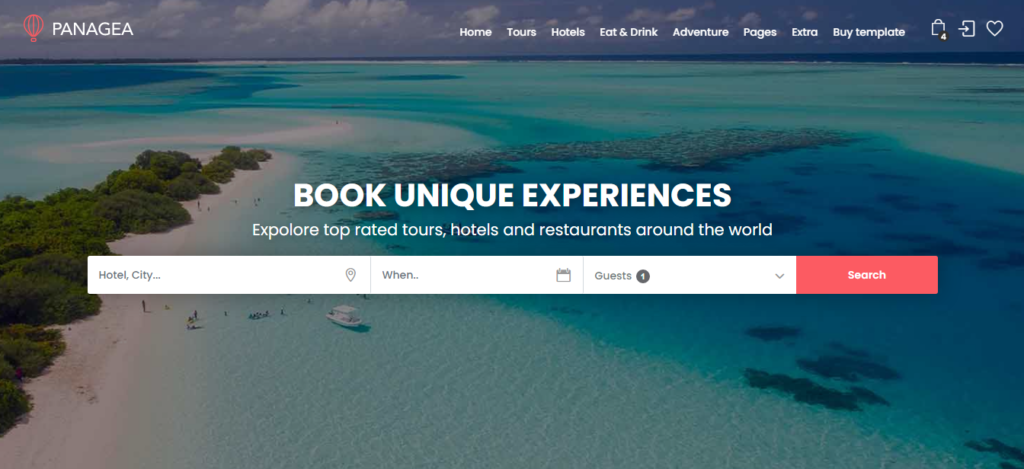Click the red Search button
Viewport: 1024px width, 469px height.
coord(867,275)
